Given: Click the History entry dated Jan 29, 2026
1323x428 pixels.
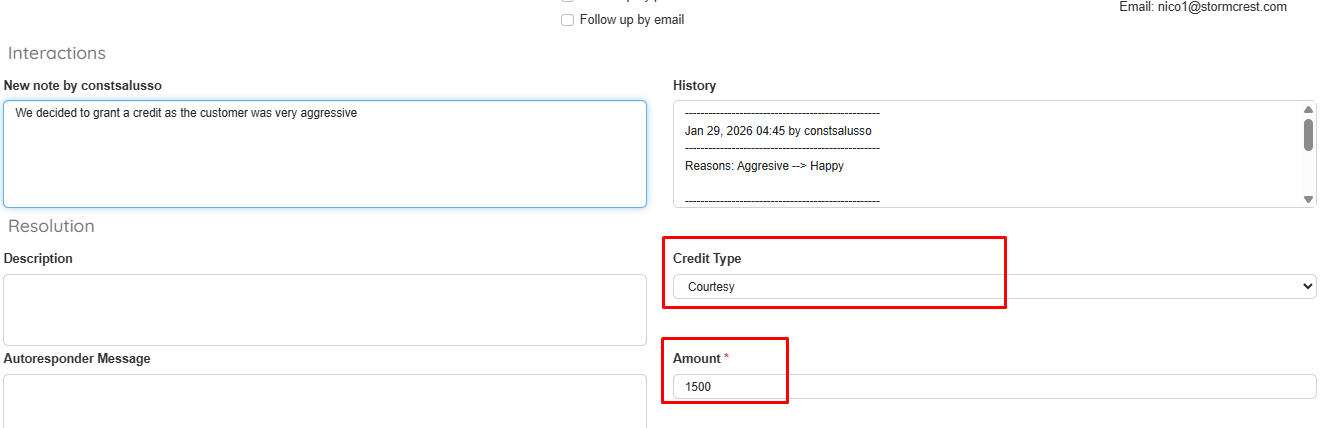Looking at the screenshot, I should point(778,131).
